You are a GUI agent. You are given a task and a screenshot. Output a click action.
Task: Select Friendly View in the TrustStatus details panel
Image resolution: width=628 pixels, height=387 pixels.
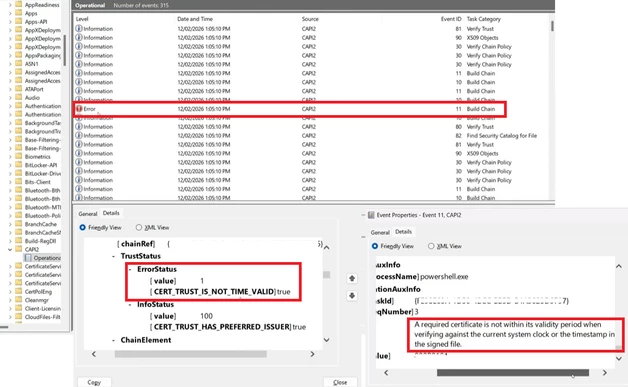tap(83, 227)
